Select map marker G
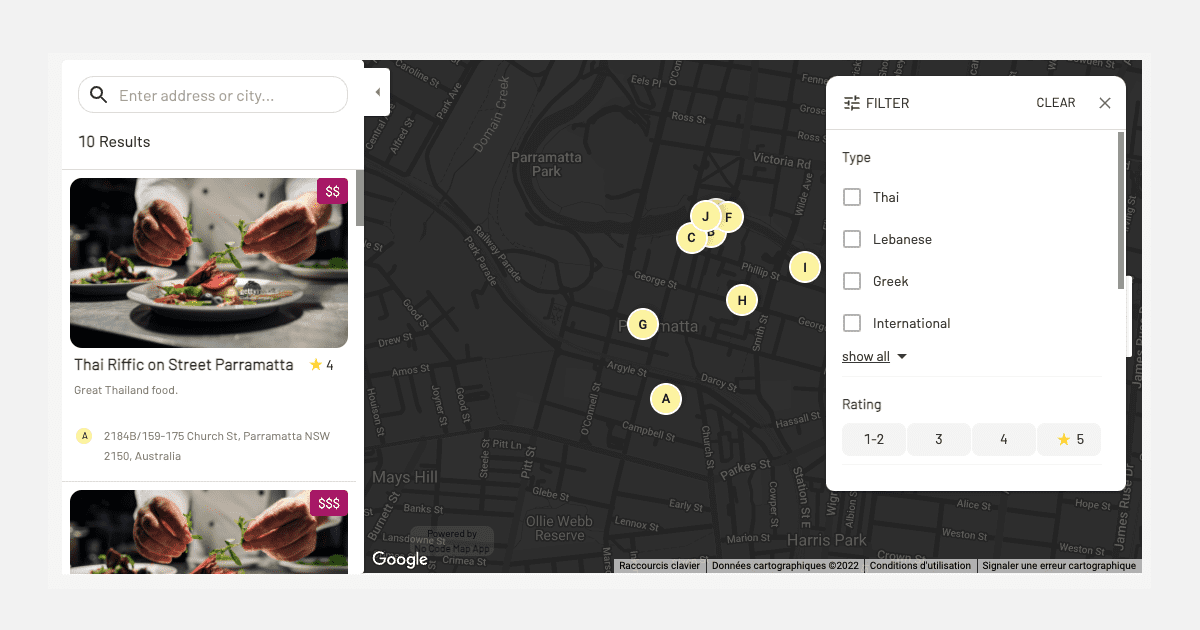 643,324
